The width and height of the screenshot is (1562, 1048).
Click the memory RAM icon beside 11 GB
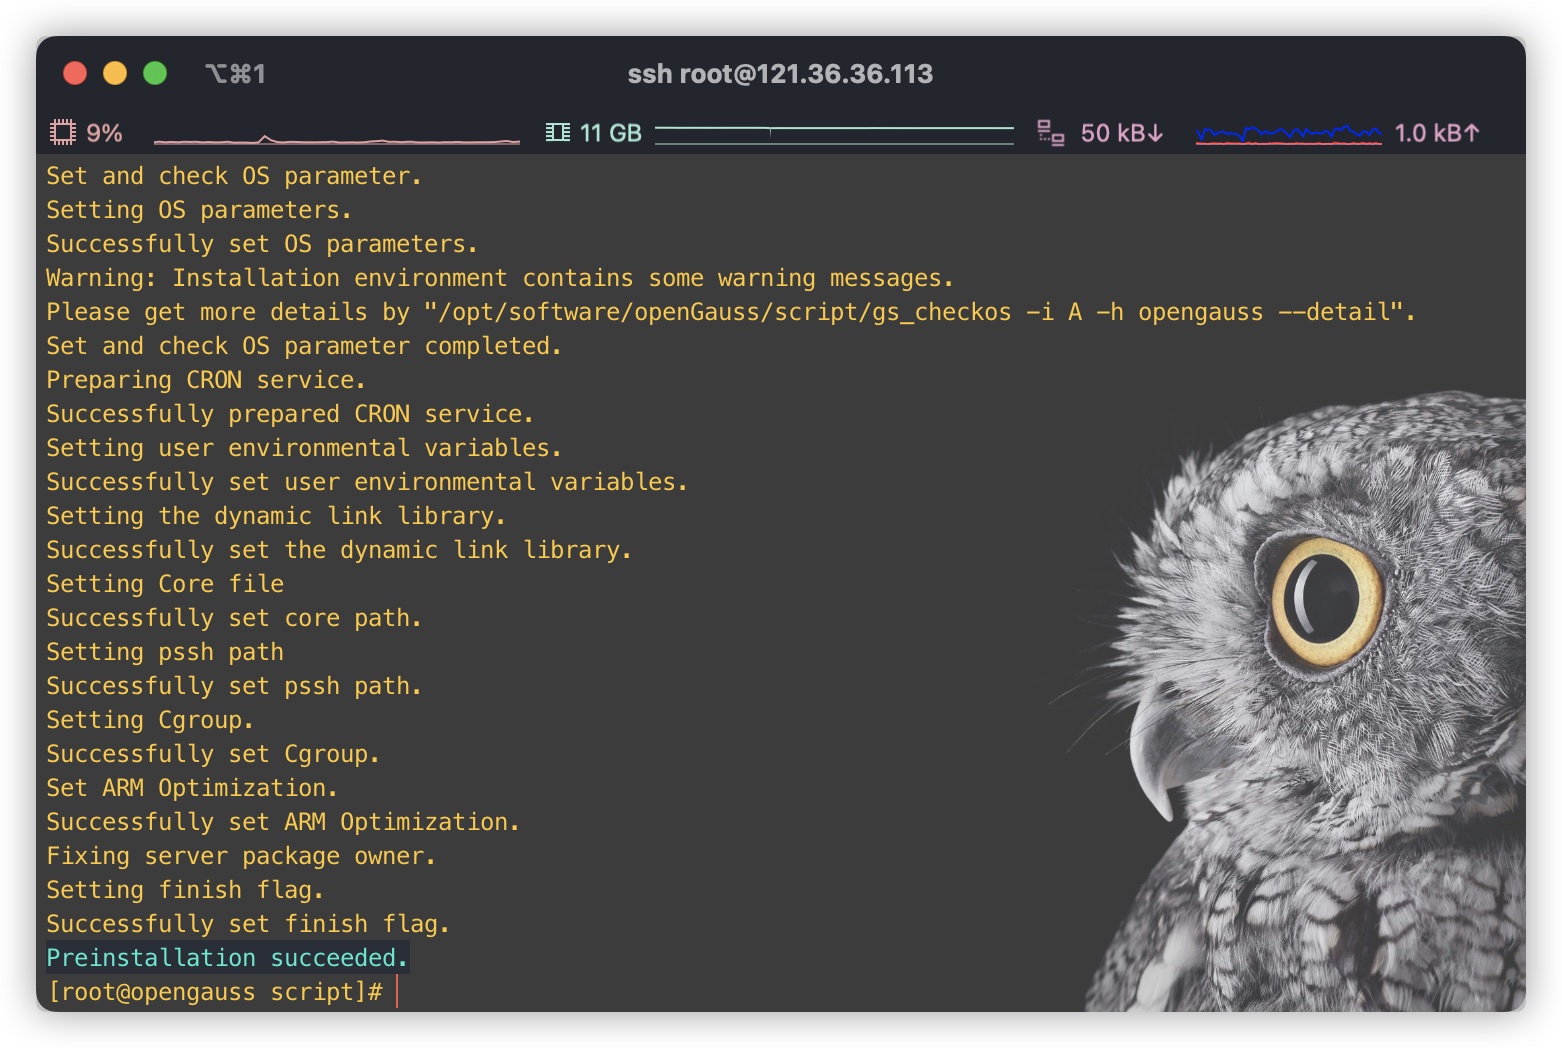(x=558, y=132)
